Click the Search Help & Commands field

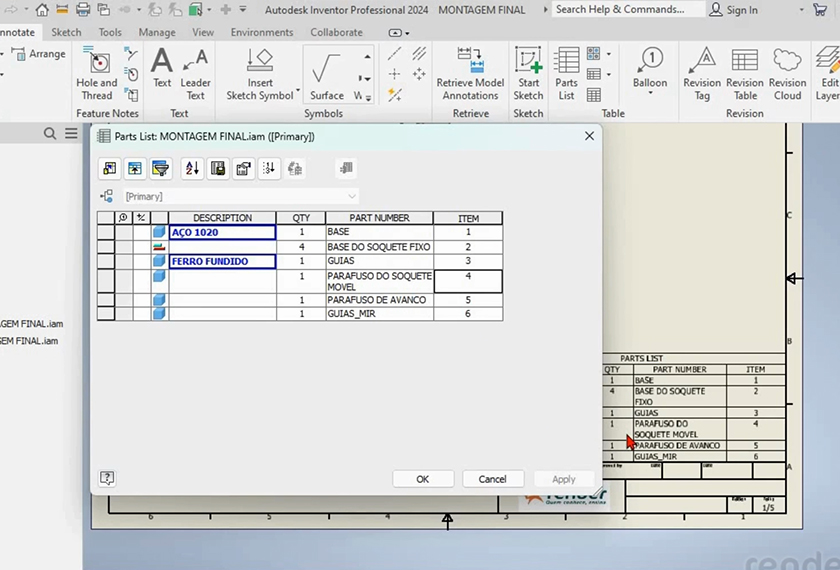pos(620,9)
